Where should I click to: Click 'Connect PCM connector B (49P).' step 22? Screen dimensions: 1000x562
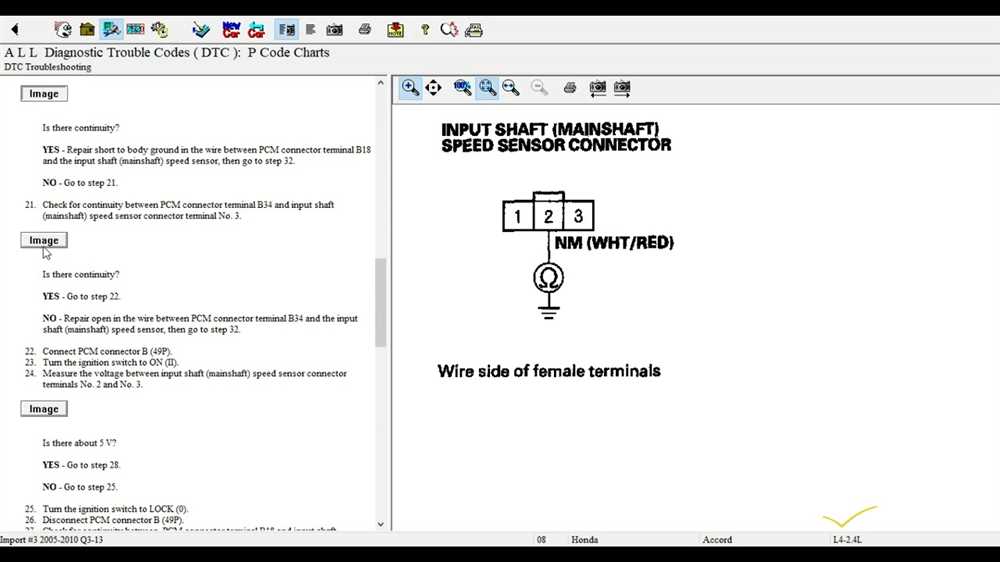pyautogui.click(x=107, y=351)
